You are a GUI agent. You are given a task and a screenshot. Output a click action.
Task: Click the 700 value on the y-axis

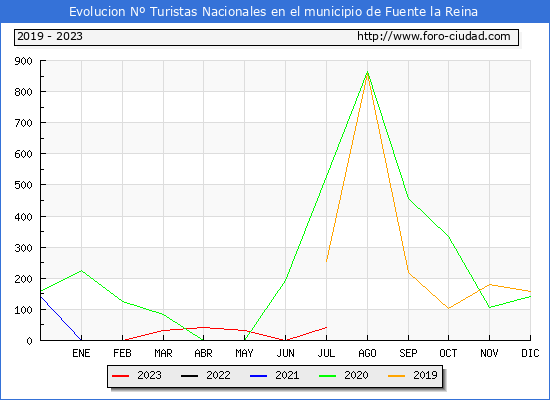[x=24, y=123]
